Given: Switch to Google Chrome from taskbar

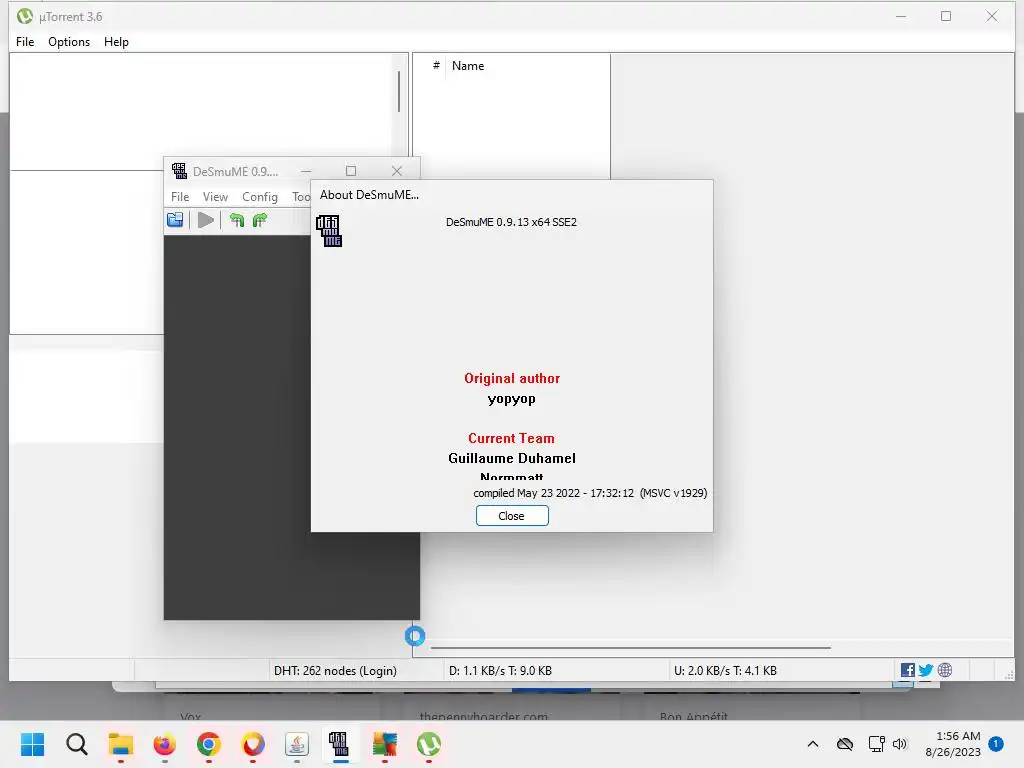Looking at the screenshot, I should point(209,744).
